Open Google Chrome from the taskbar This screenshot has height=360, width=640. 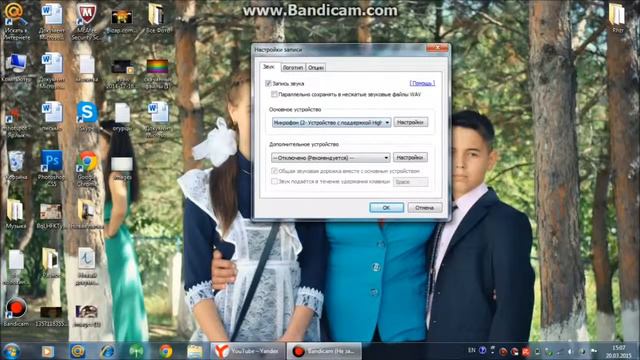(166, 351)
